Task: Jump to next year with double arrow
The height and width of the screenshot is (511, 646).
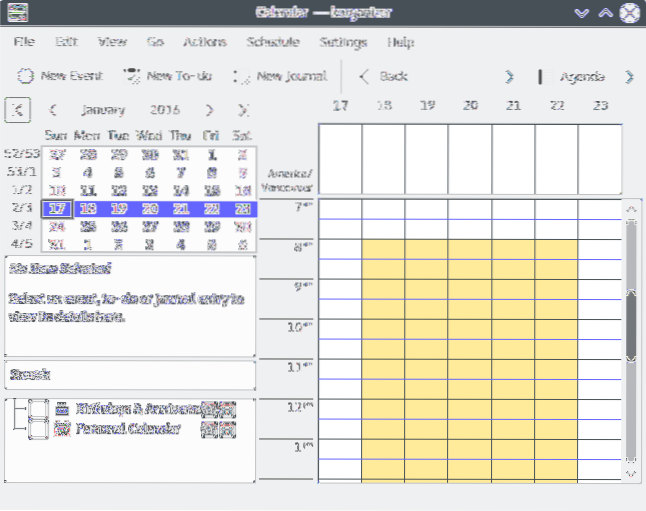Action: point(242,110)
